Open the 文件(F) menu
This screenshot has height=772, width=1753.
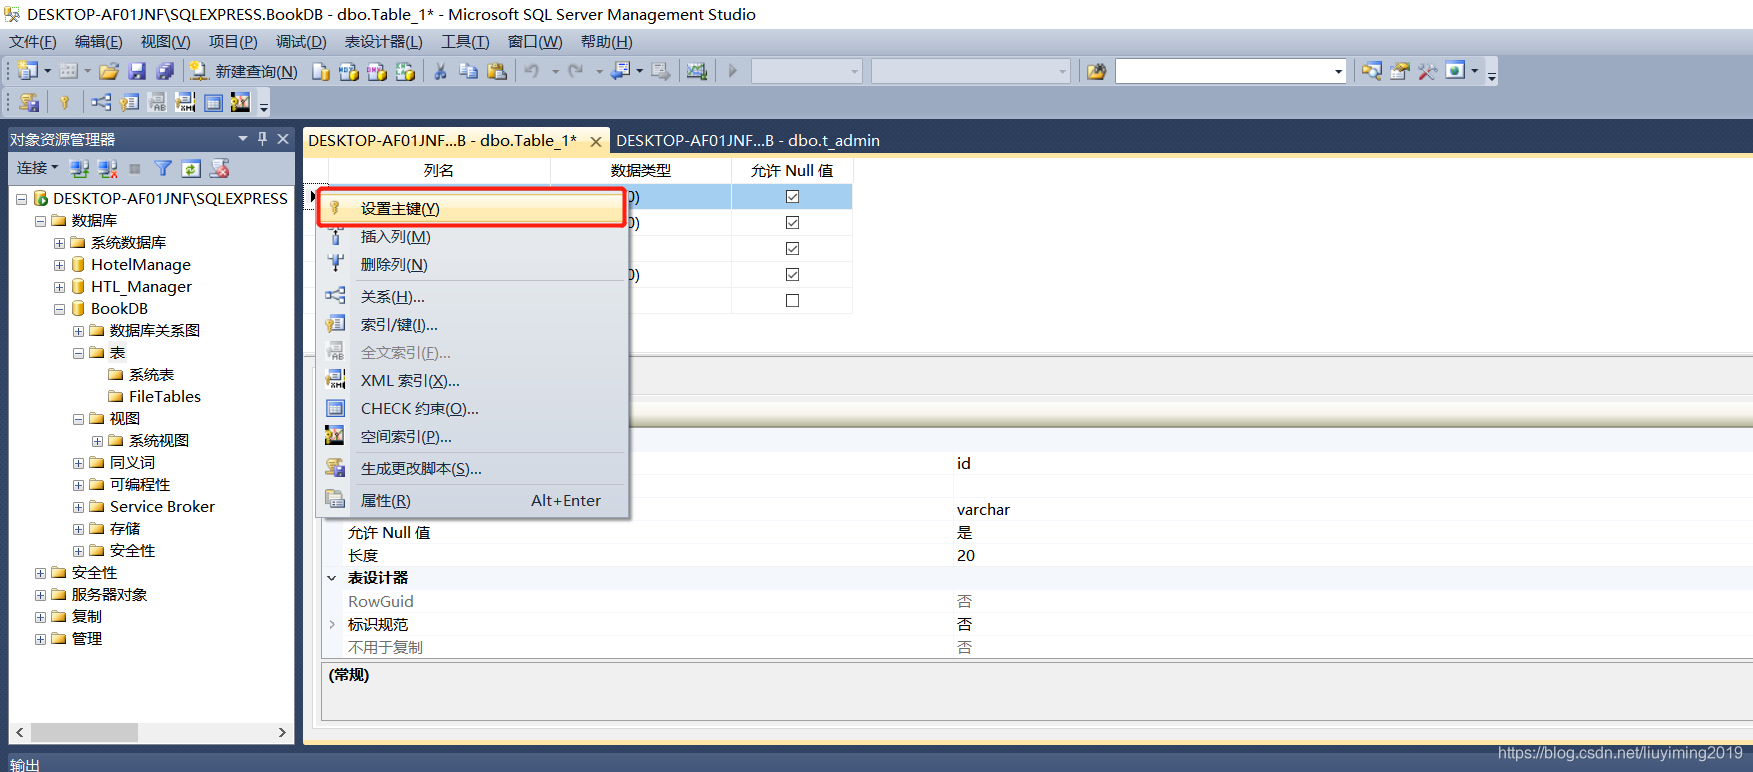(33, 42)
